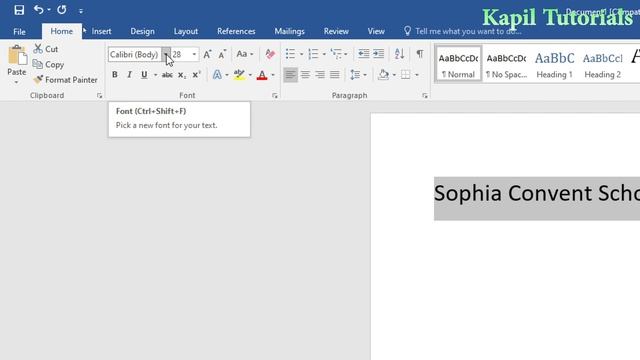Apply the Heading 1 style
The image size is (640, 360).
tap(554, 64)
